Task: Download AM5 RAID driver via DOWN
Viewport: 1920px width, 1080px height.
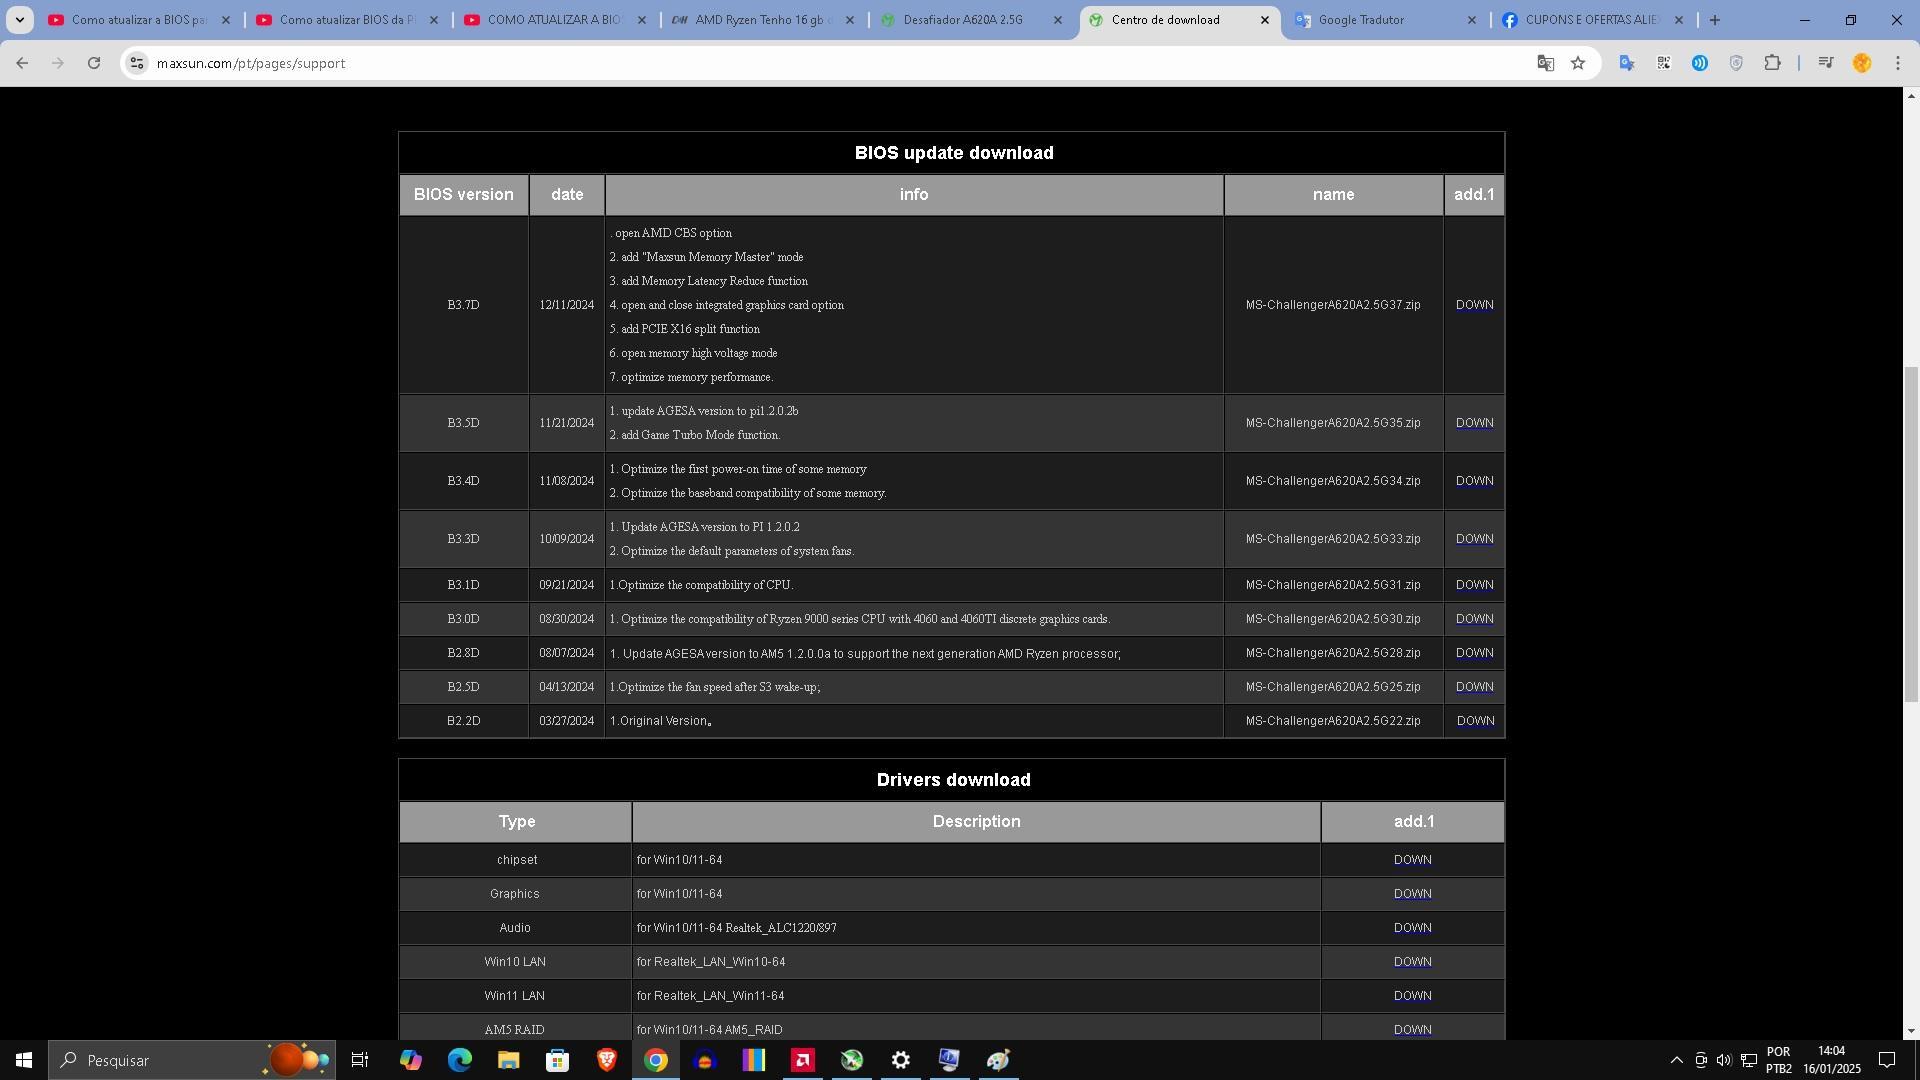Action: coord(1412,1030)
